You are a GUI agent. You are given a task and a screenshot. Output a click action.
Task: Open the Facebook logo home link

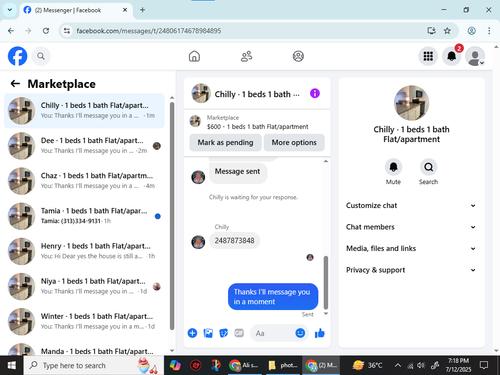[x=17, y=56]
